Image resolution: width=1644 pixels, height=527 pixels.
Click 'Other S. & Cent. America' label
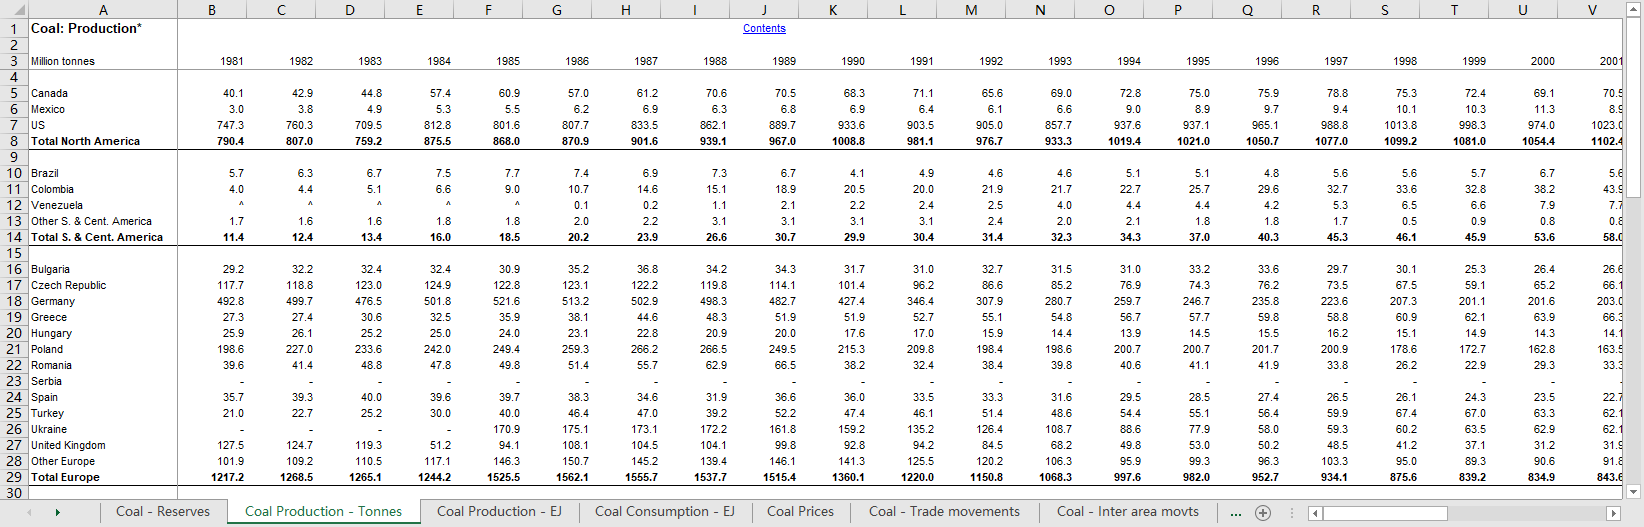coord(92,221)
